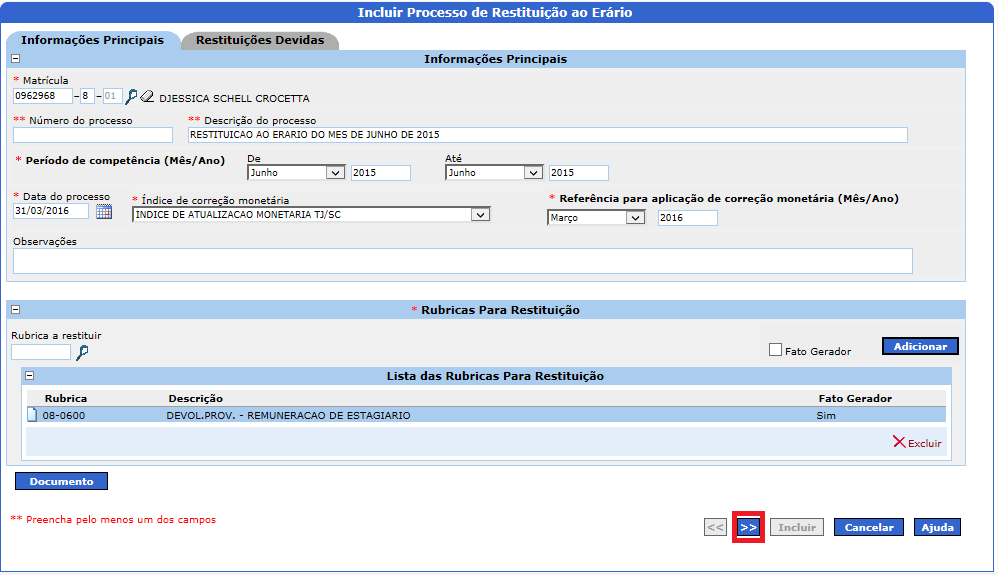
Task: Open the Índice de correção monetária dropdown
Action: click(x=481, y=215)
